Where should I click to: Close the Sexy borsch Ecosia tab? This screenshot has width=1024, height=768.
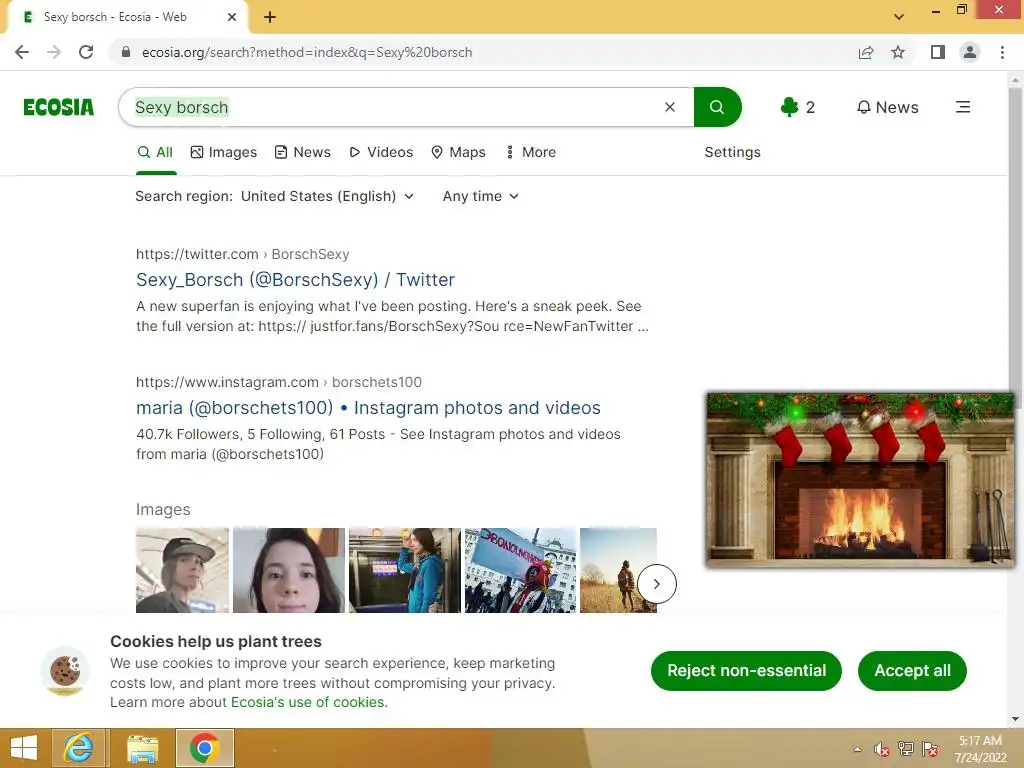click(x=232, y=17)
